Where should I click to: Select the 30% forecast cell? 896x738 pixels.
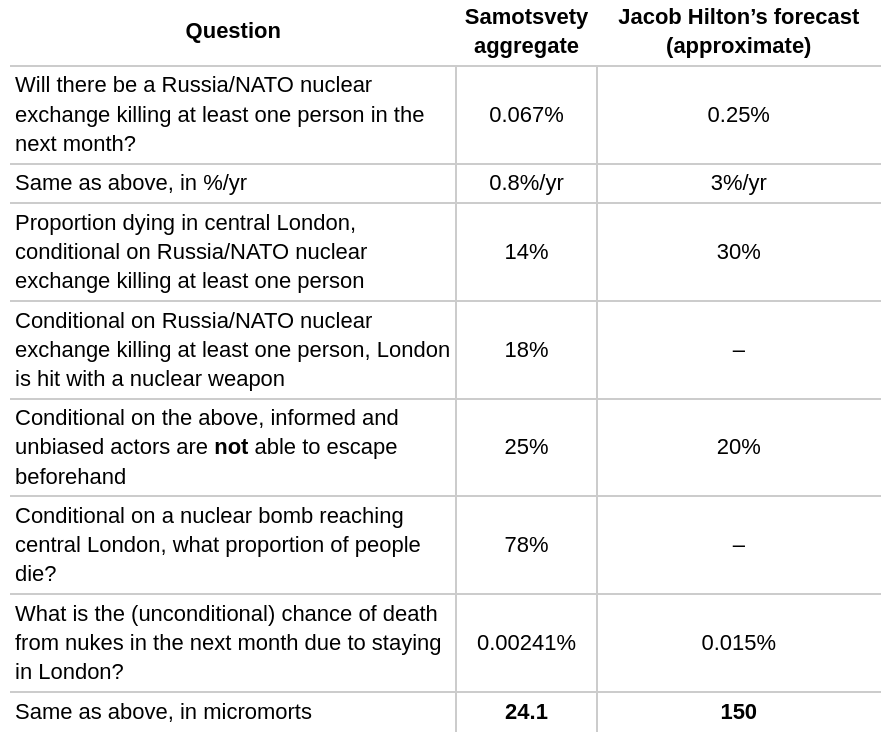tap(738, 252)
